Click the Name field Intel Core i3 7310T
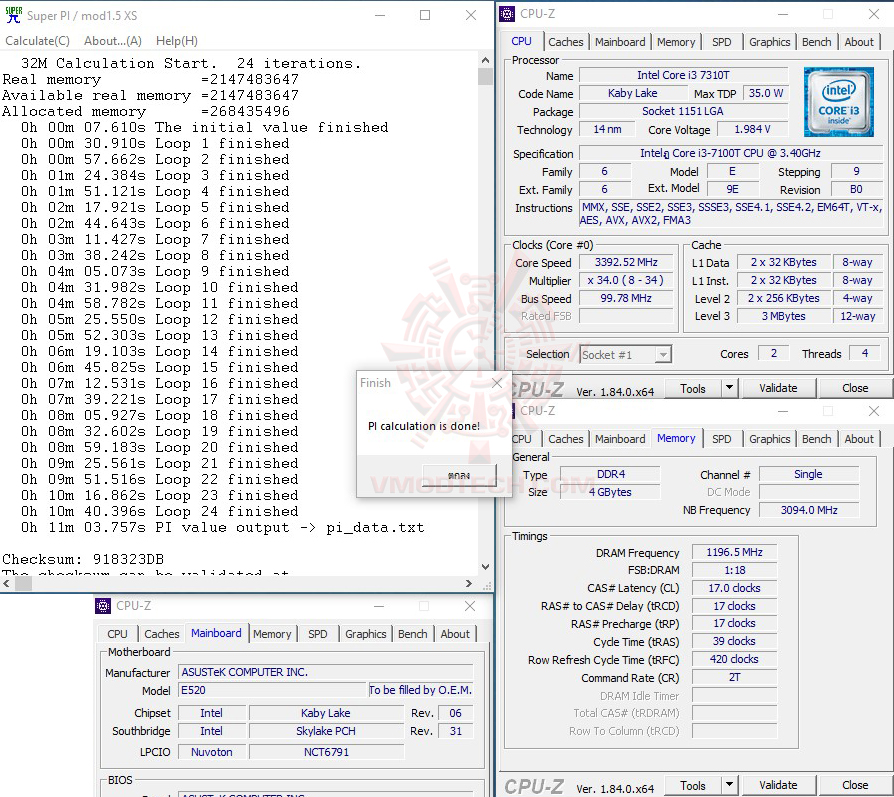 pos(683,75)
